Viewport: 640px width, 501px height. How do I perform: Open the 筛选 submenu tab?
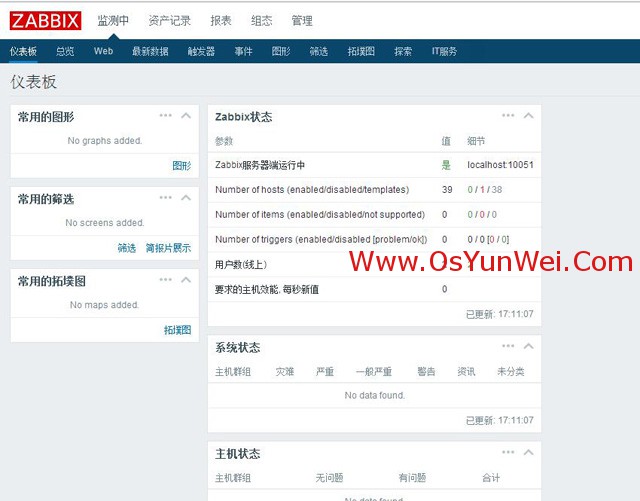pos(319,51)
